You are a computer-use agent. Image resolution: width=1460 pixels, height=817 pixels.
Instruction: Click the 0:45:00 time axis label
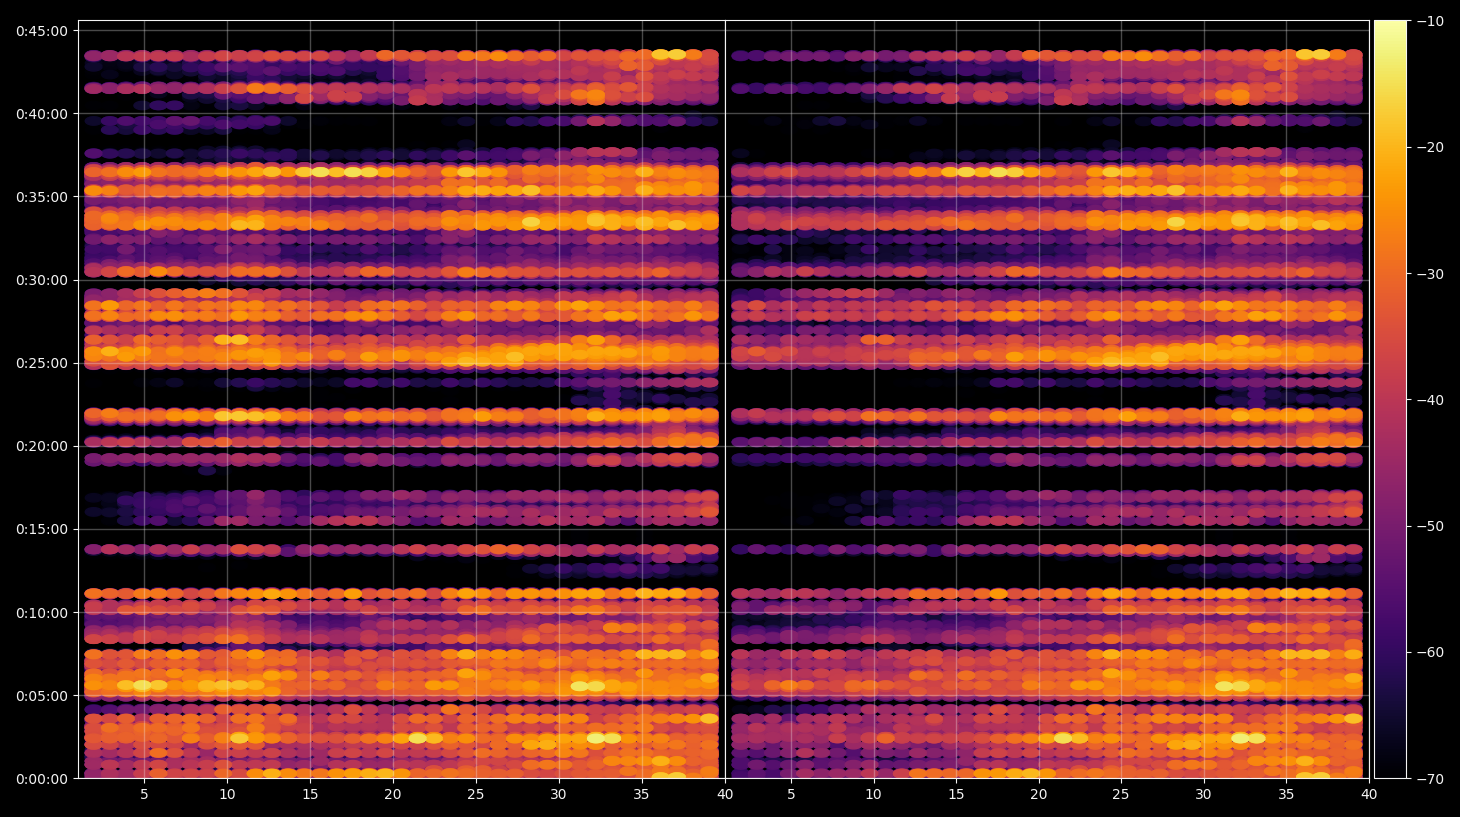click(42, 31)
